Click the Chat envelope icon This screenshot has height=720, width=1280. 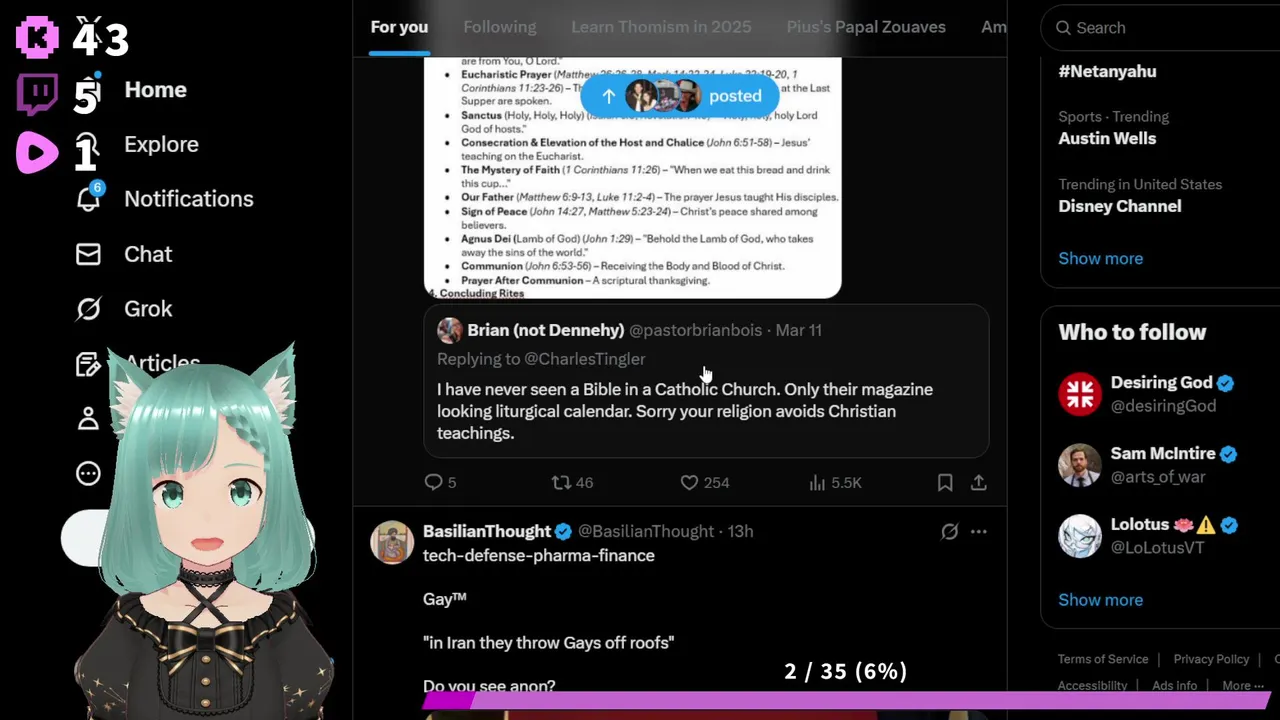pos(88,254)
